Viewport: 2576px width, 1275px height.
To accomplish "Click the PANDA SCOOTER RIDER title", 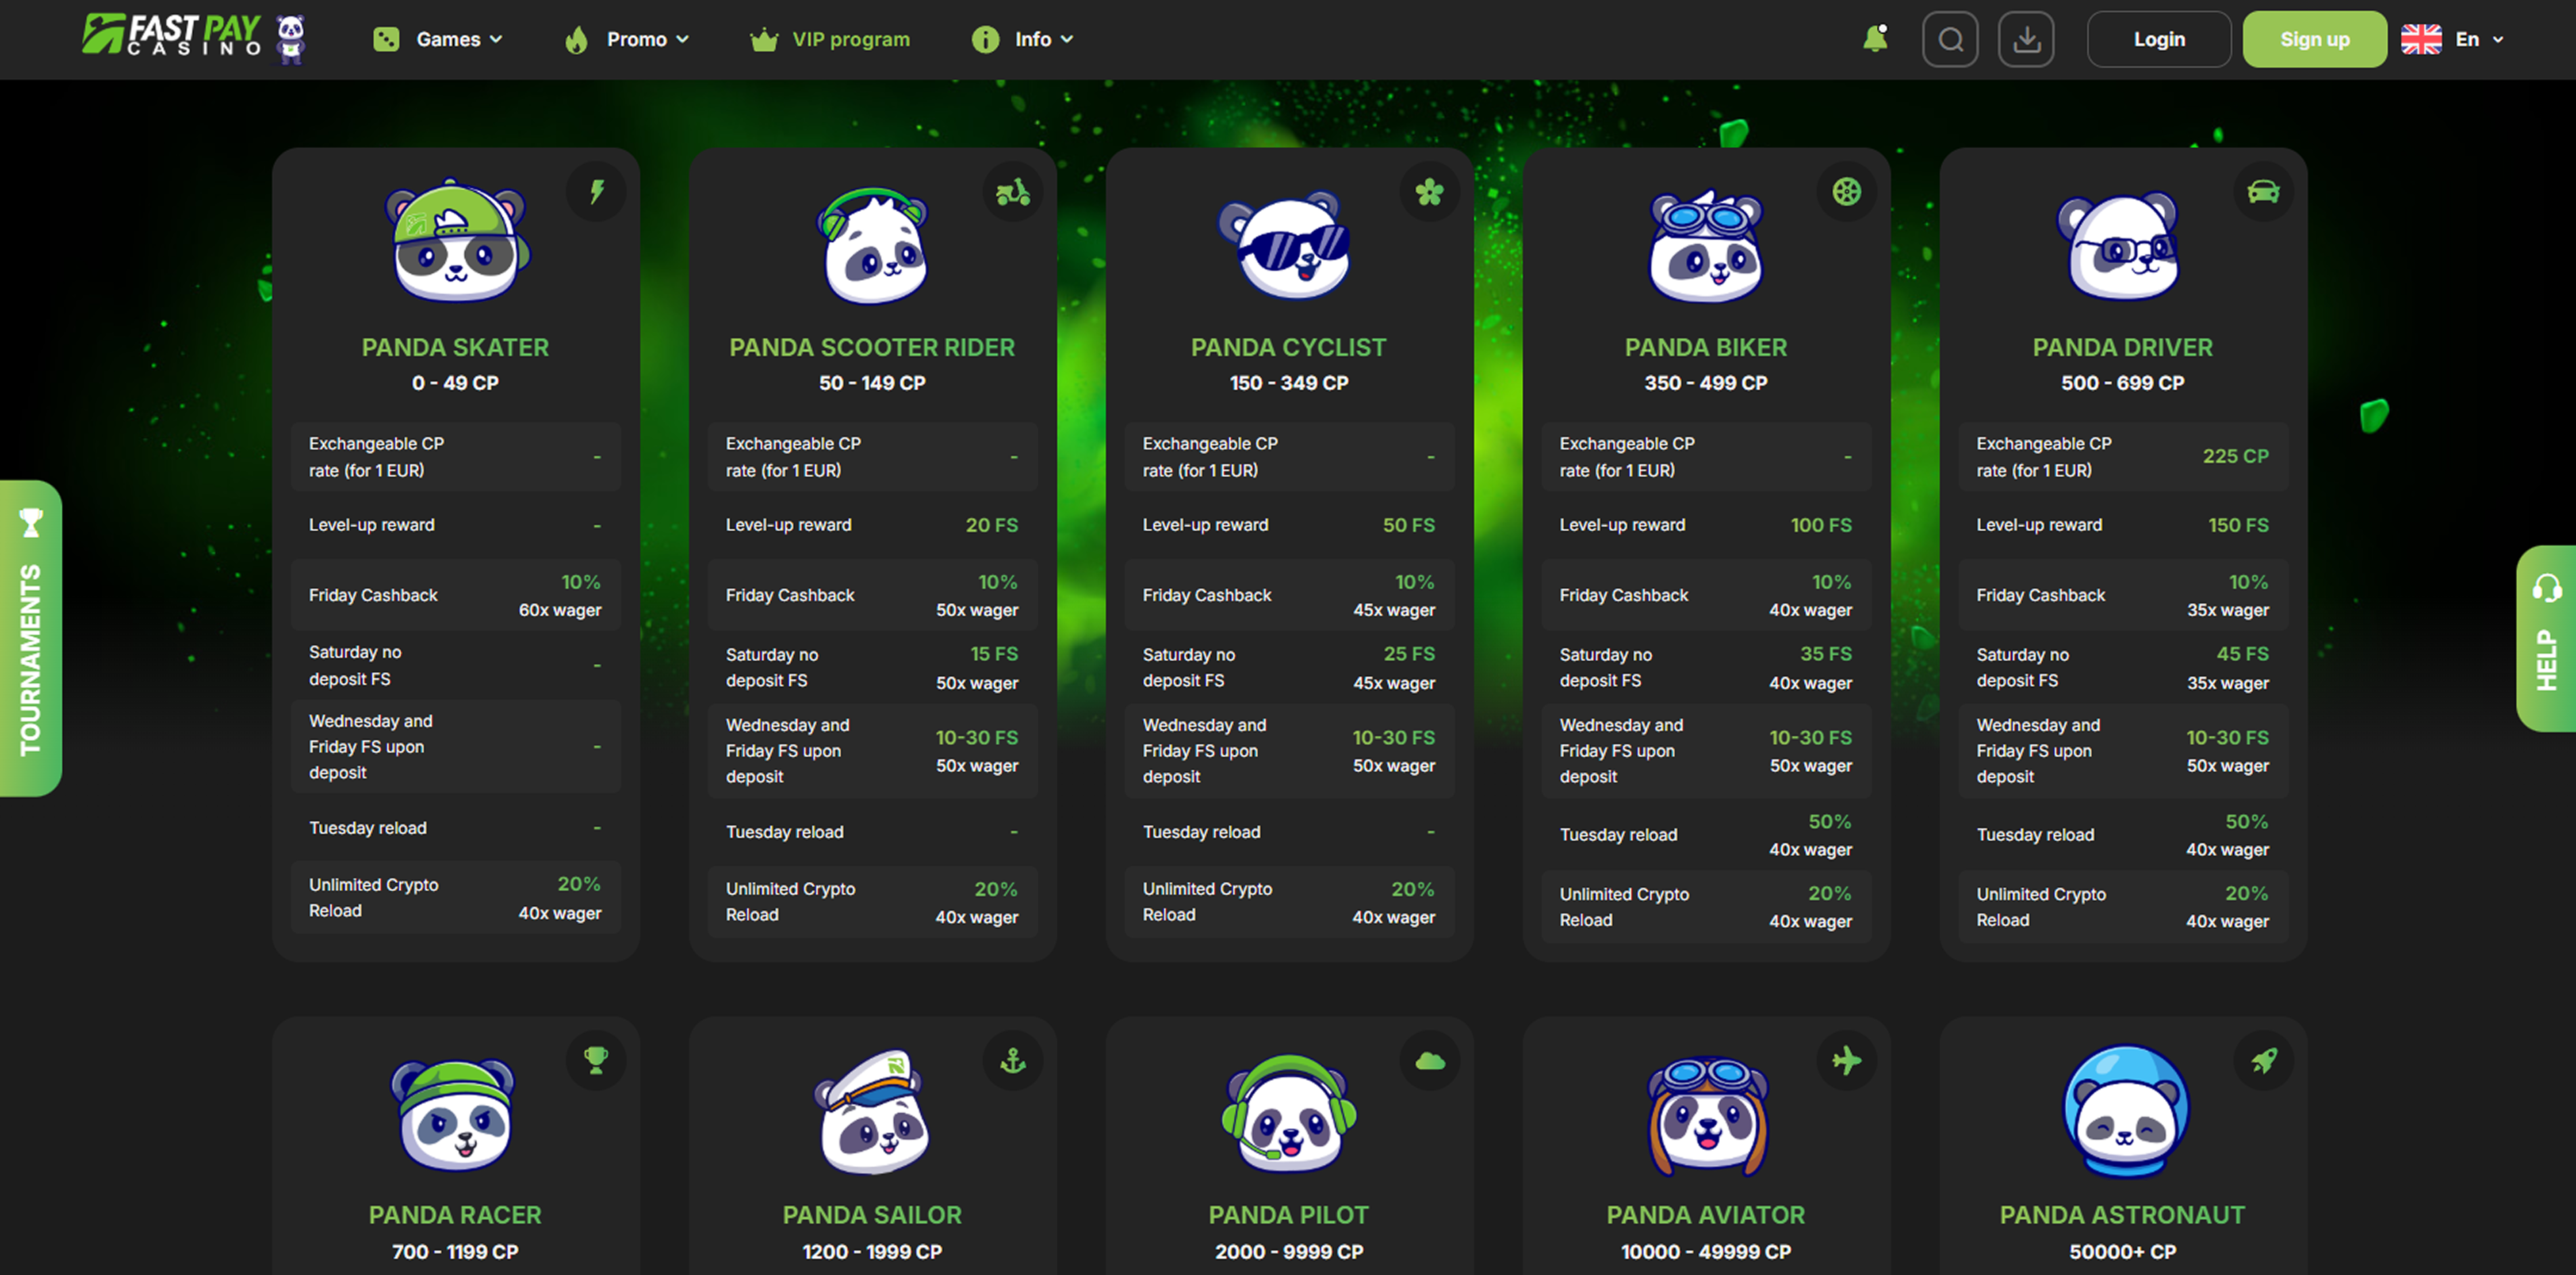I will click(872, 347).
